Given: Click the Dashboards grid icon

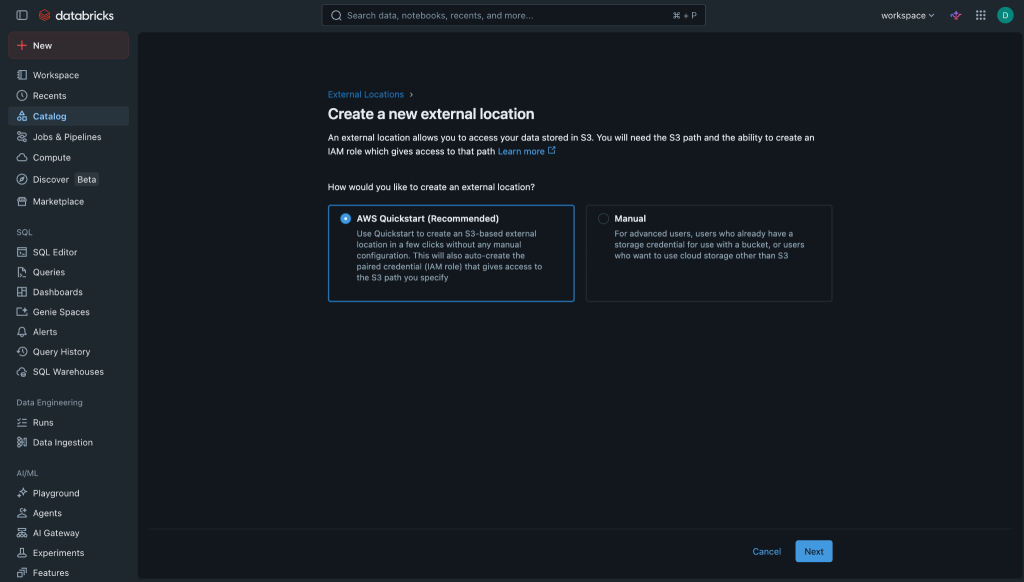Looking at the screenshot, I should (22, 292).
